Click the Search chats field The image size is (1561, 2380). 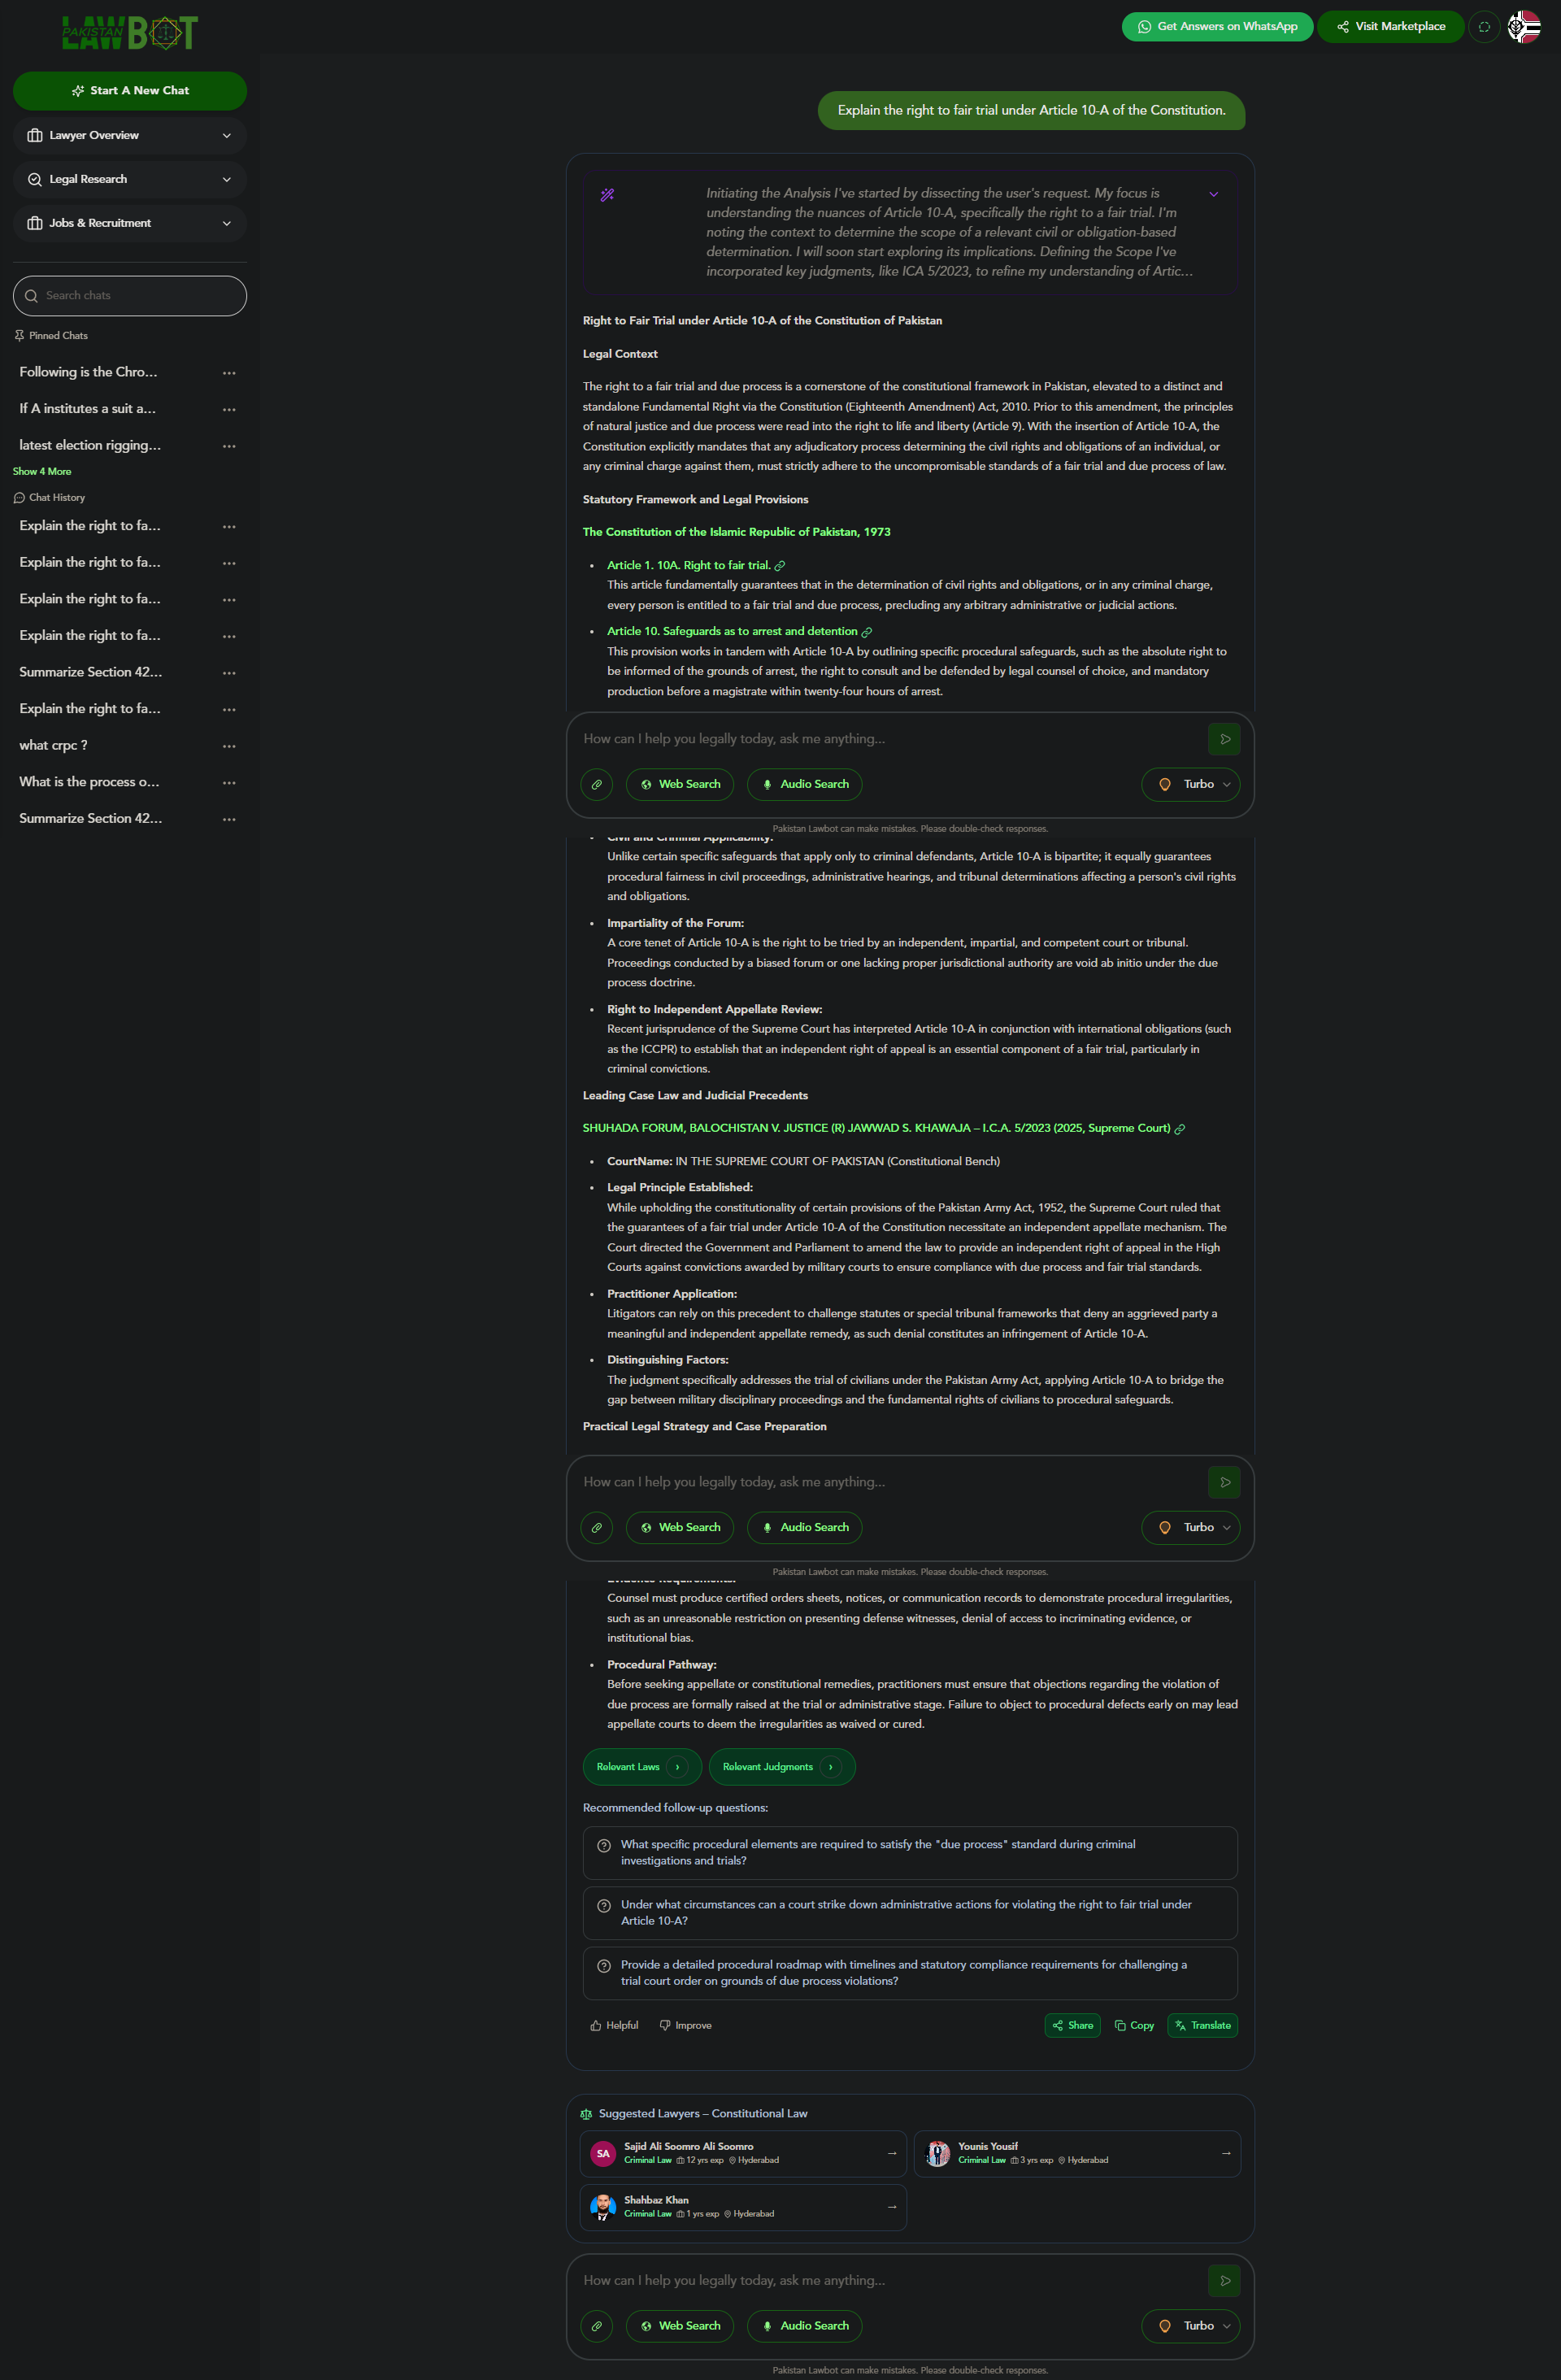point(130,296)
